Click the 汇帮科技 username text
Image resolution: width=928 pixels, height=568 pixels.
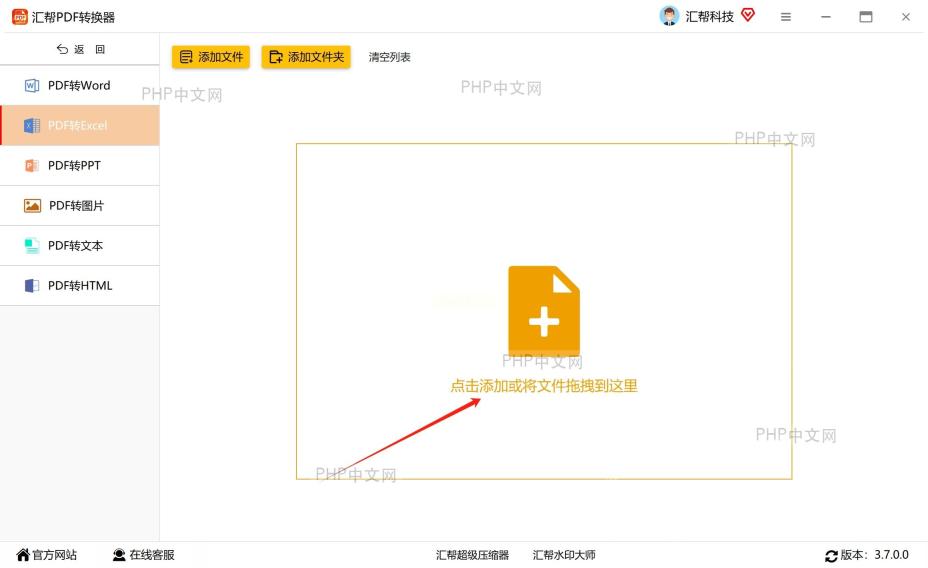710,17
